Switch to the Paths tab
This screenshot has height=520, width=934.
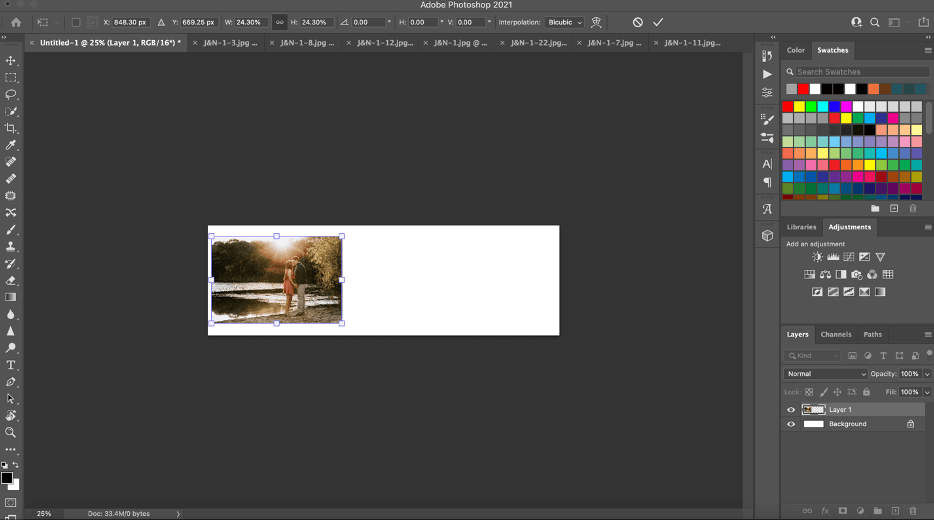tap(873, 335)
